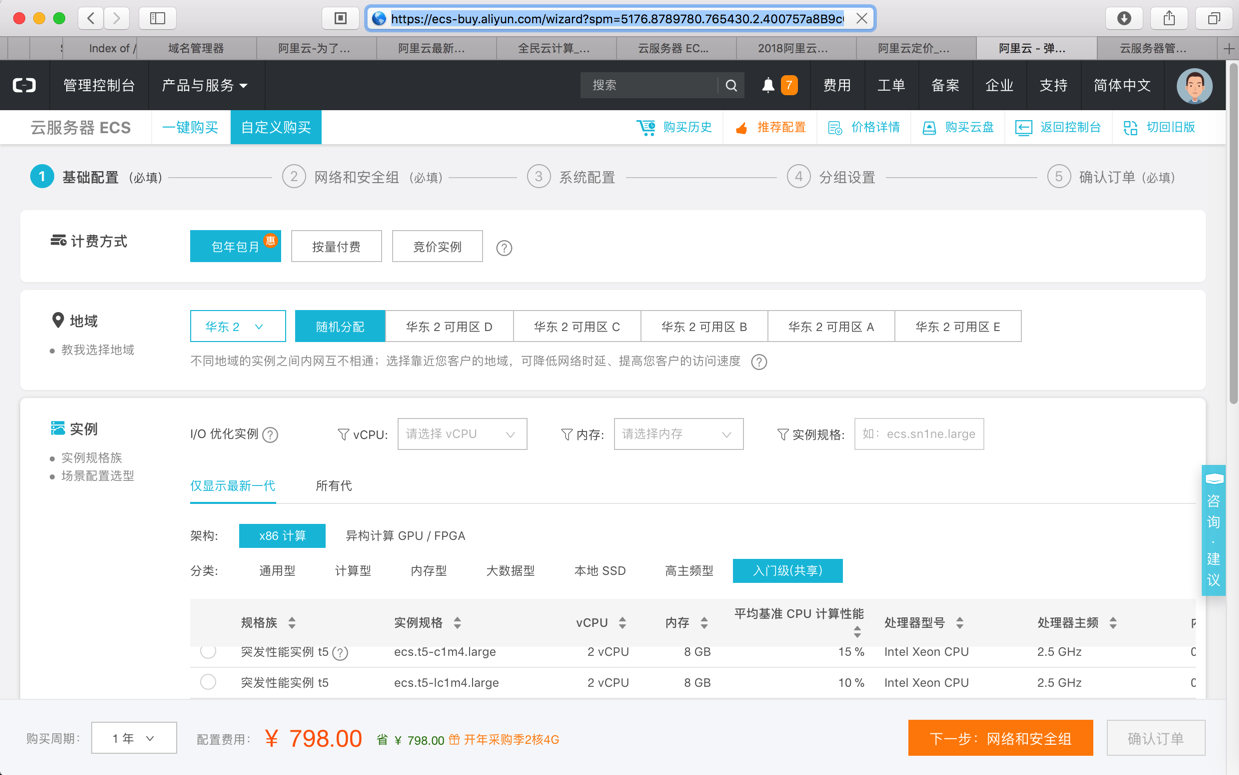Sort by vCPU column arrows
Image resolution: width=1239 pixels, height=775 pixels.
(622, 624)
